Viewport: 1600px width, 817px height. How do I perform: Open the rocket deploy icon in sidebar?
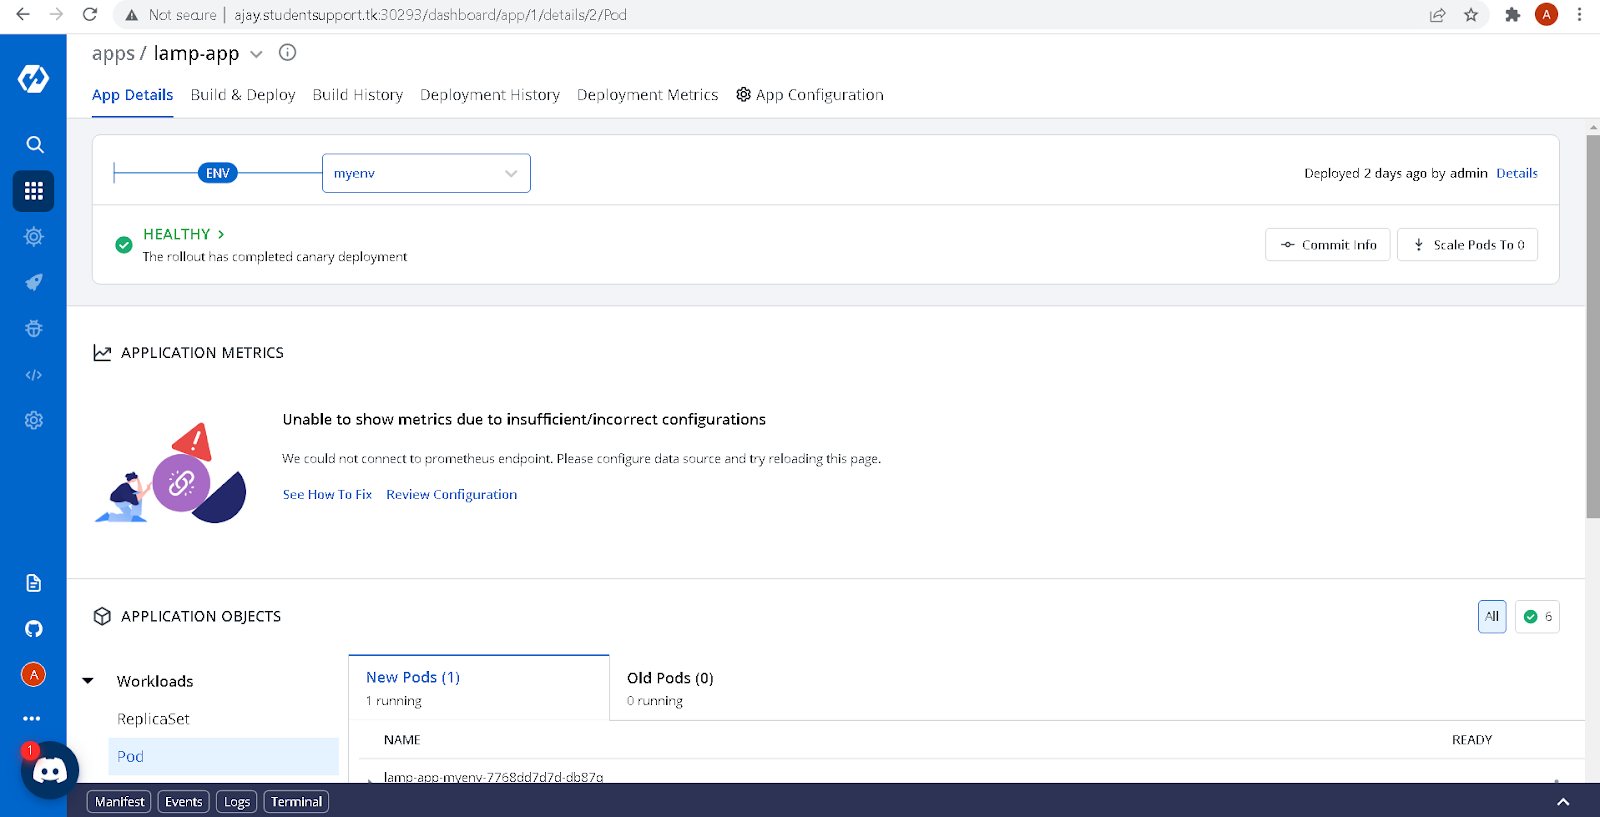34,282
